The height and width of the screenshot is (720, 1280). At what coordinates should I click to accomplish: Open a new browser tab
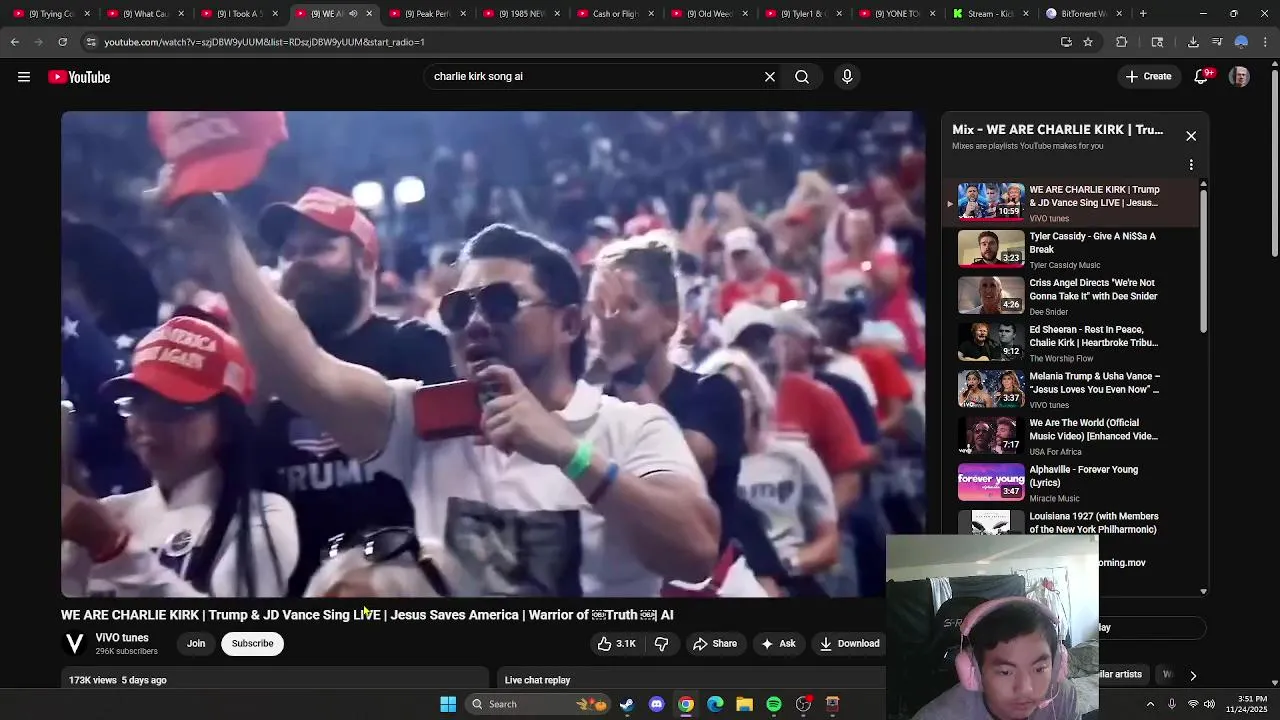pyautogui.click(x=1143, y=14)
